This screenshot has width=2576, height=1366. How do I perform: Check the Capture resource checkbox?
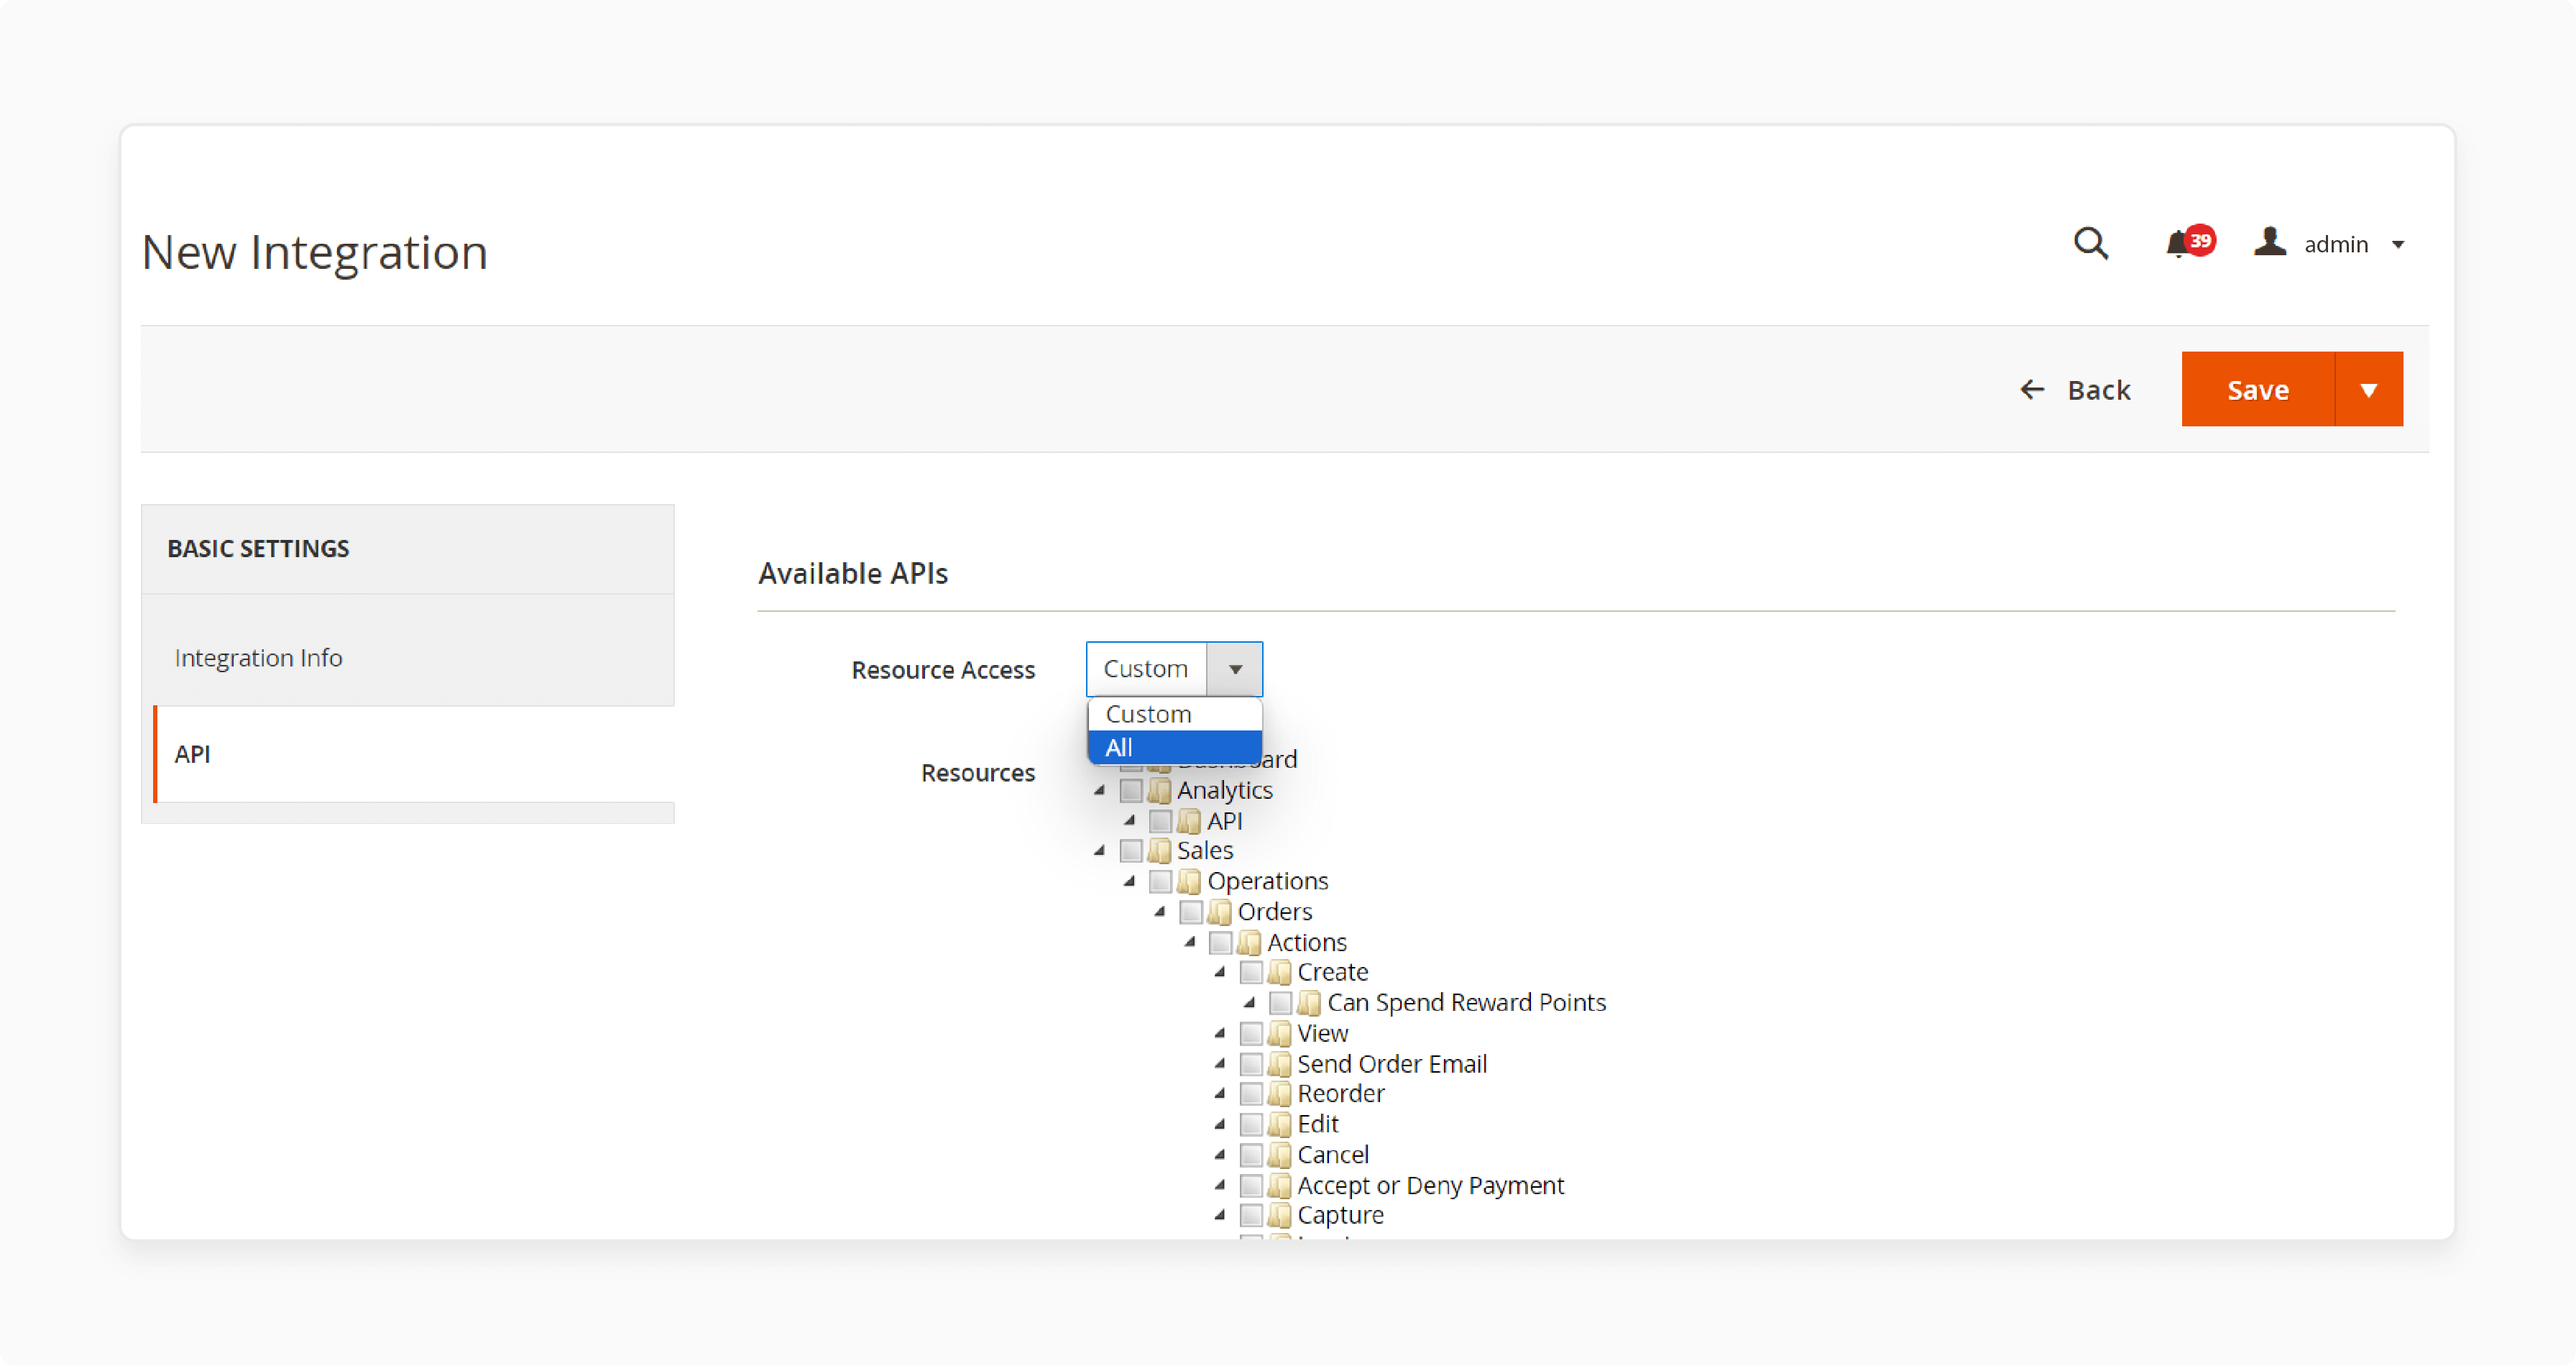(x=1251, y=1216)
